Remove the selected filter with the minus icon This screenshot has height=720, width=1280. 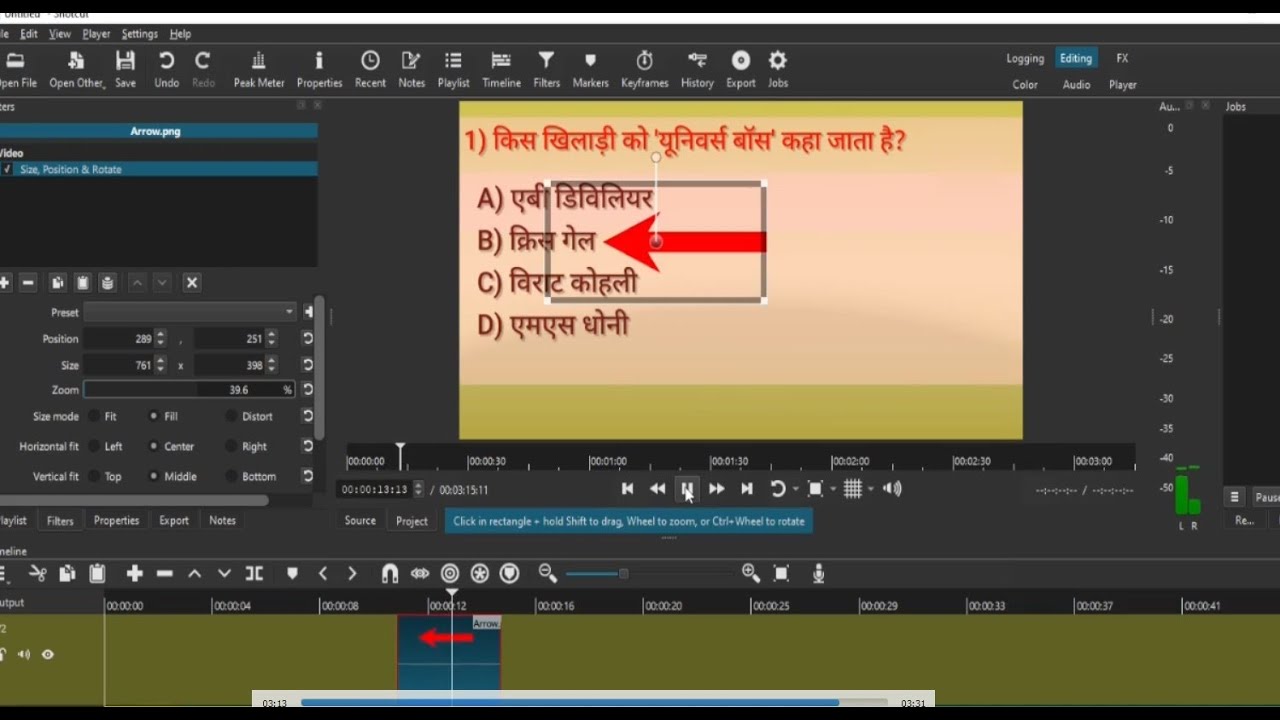[x=28, y=283]
